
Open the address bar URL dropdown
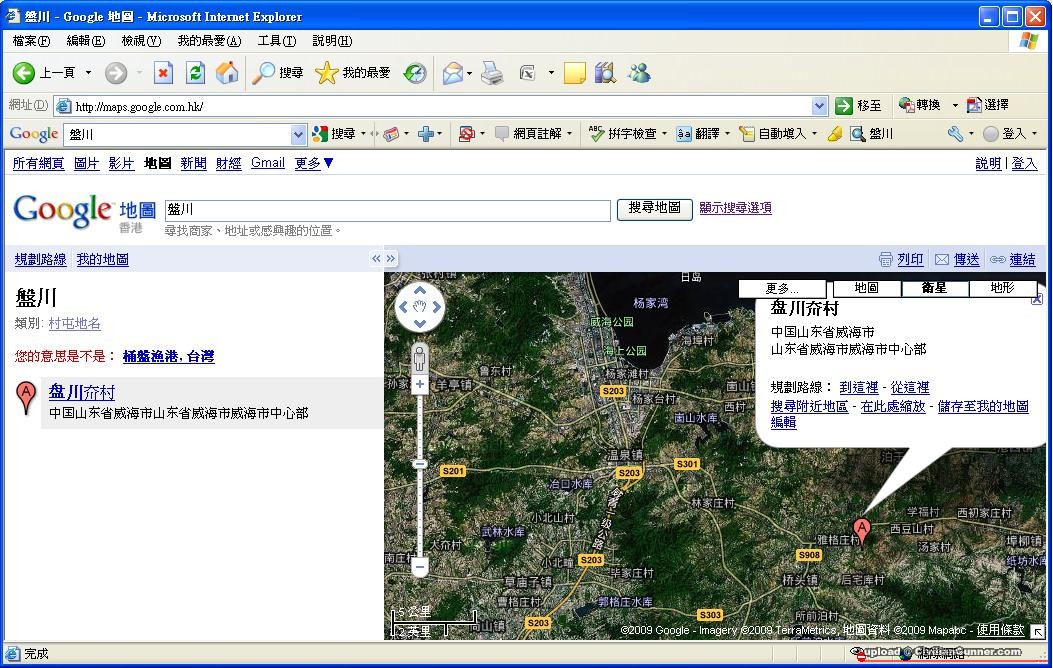coord(820,106)
